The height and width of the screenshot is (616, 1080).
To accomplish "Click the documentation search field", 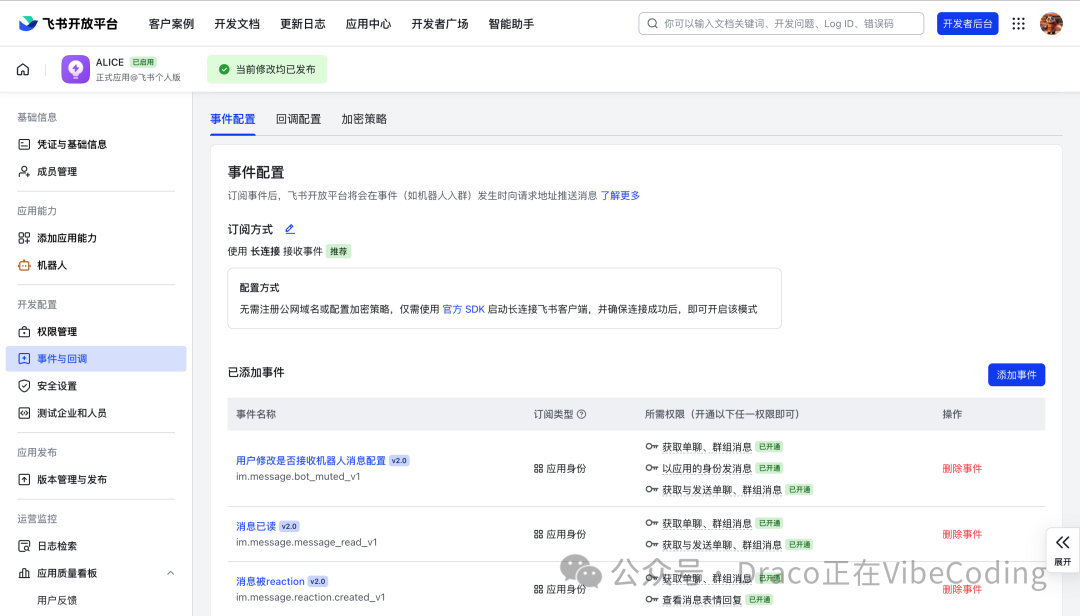I will pos(780,23).
